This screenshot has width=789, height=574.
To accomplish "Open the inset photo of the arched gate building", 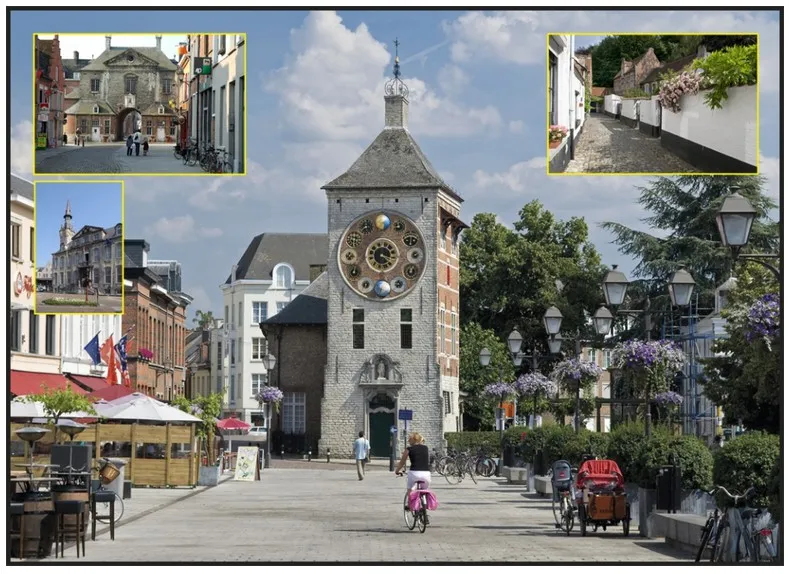I will [140, 104].
